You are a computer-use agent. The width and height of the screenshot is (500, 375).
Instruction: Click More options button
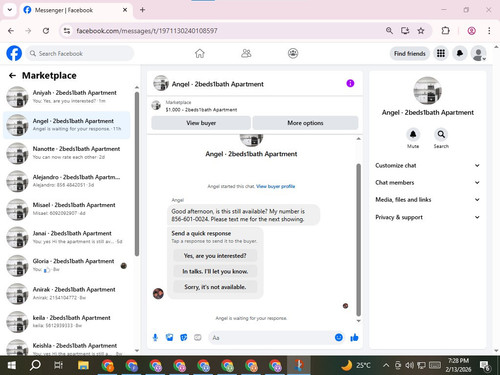click(x=305, y=123)
